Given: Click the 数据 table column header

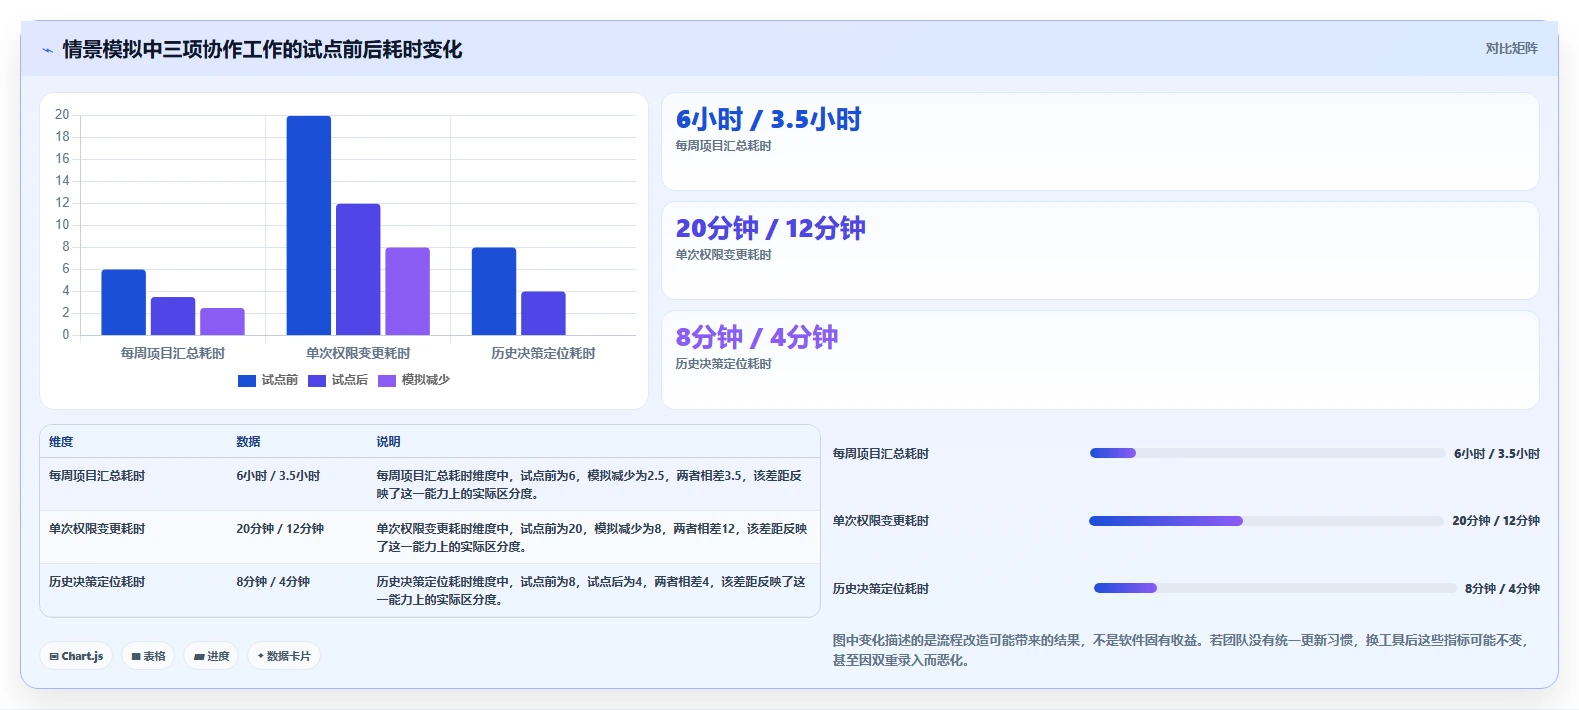Looking at the screenshot, I should tap(248, 442).
